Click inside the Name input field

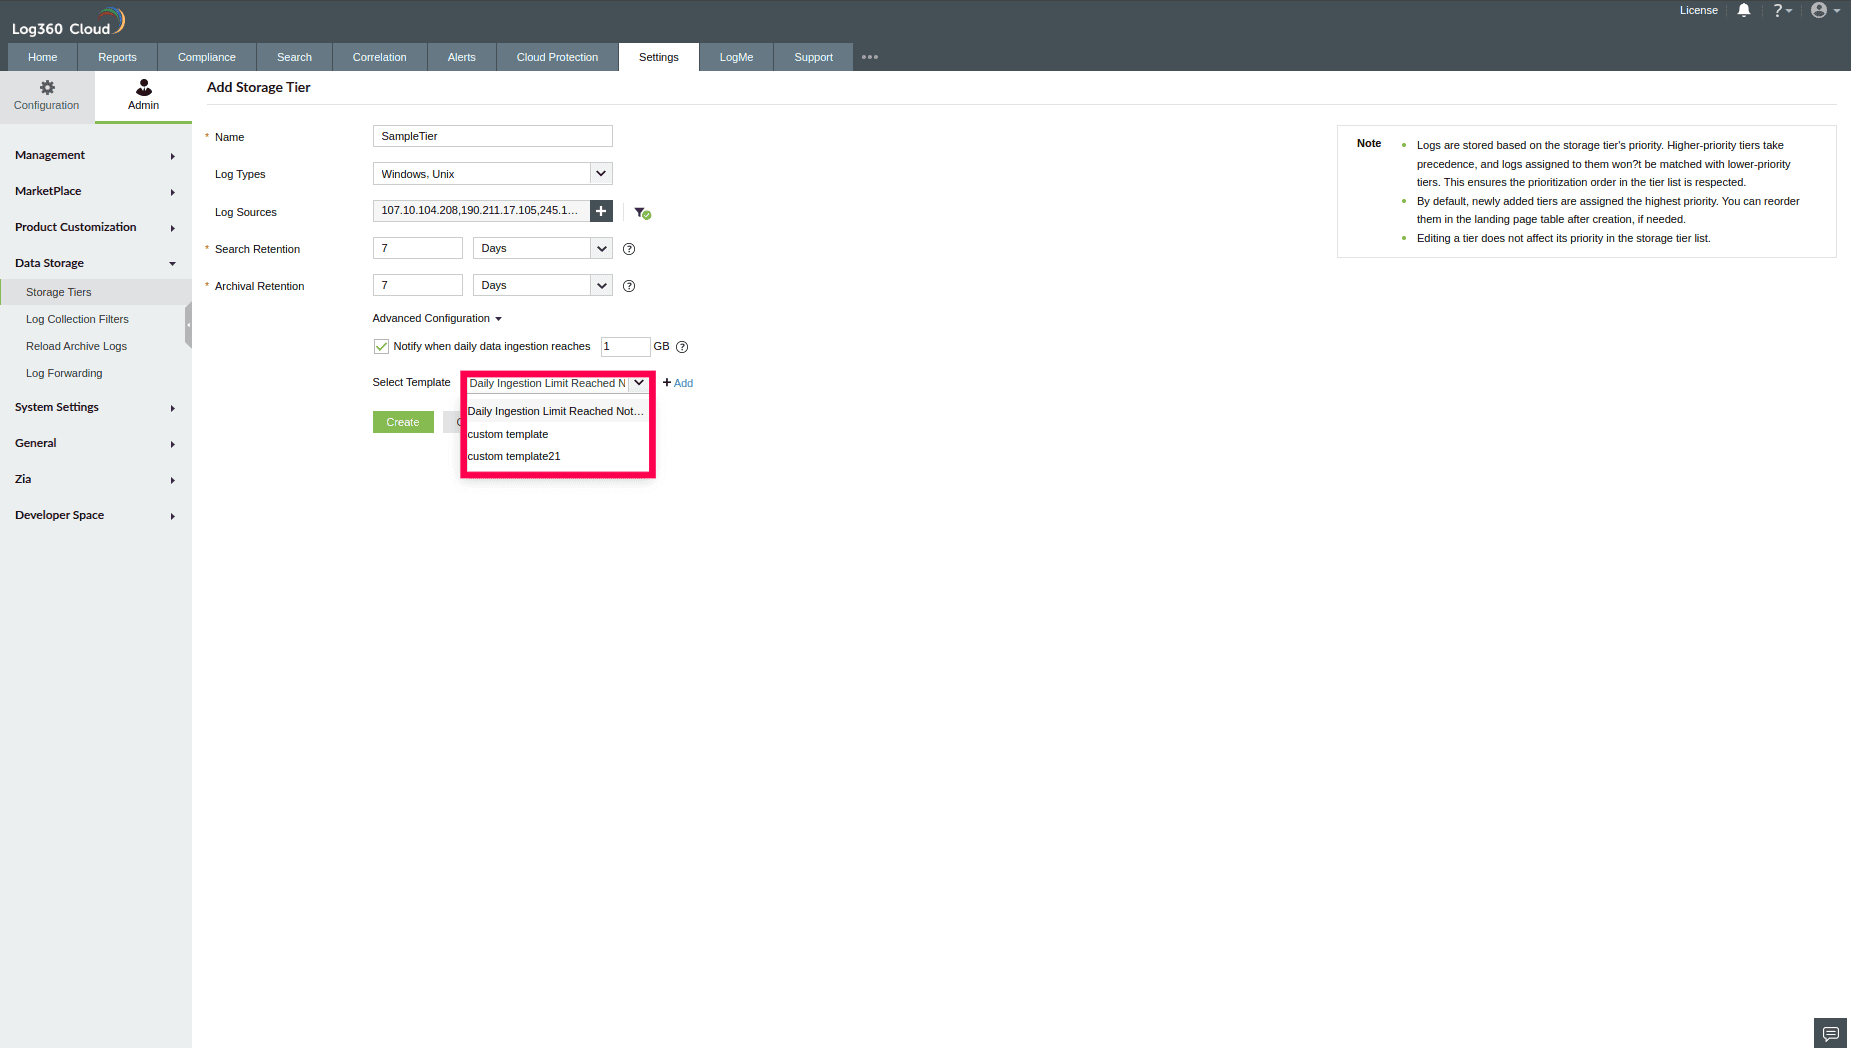tap(492, 136)
